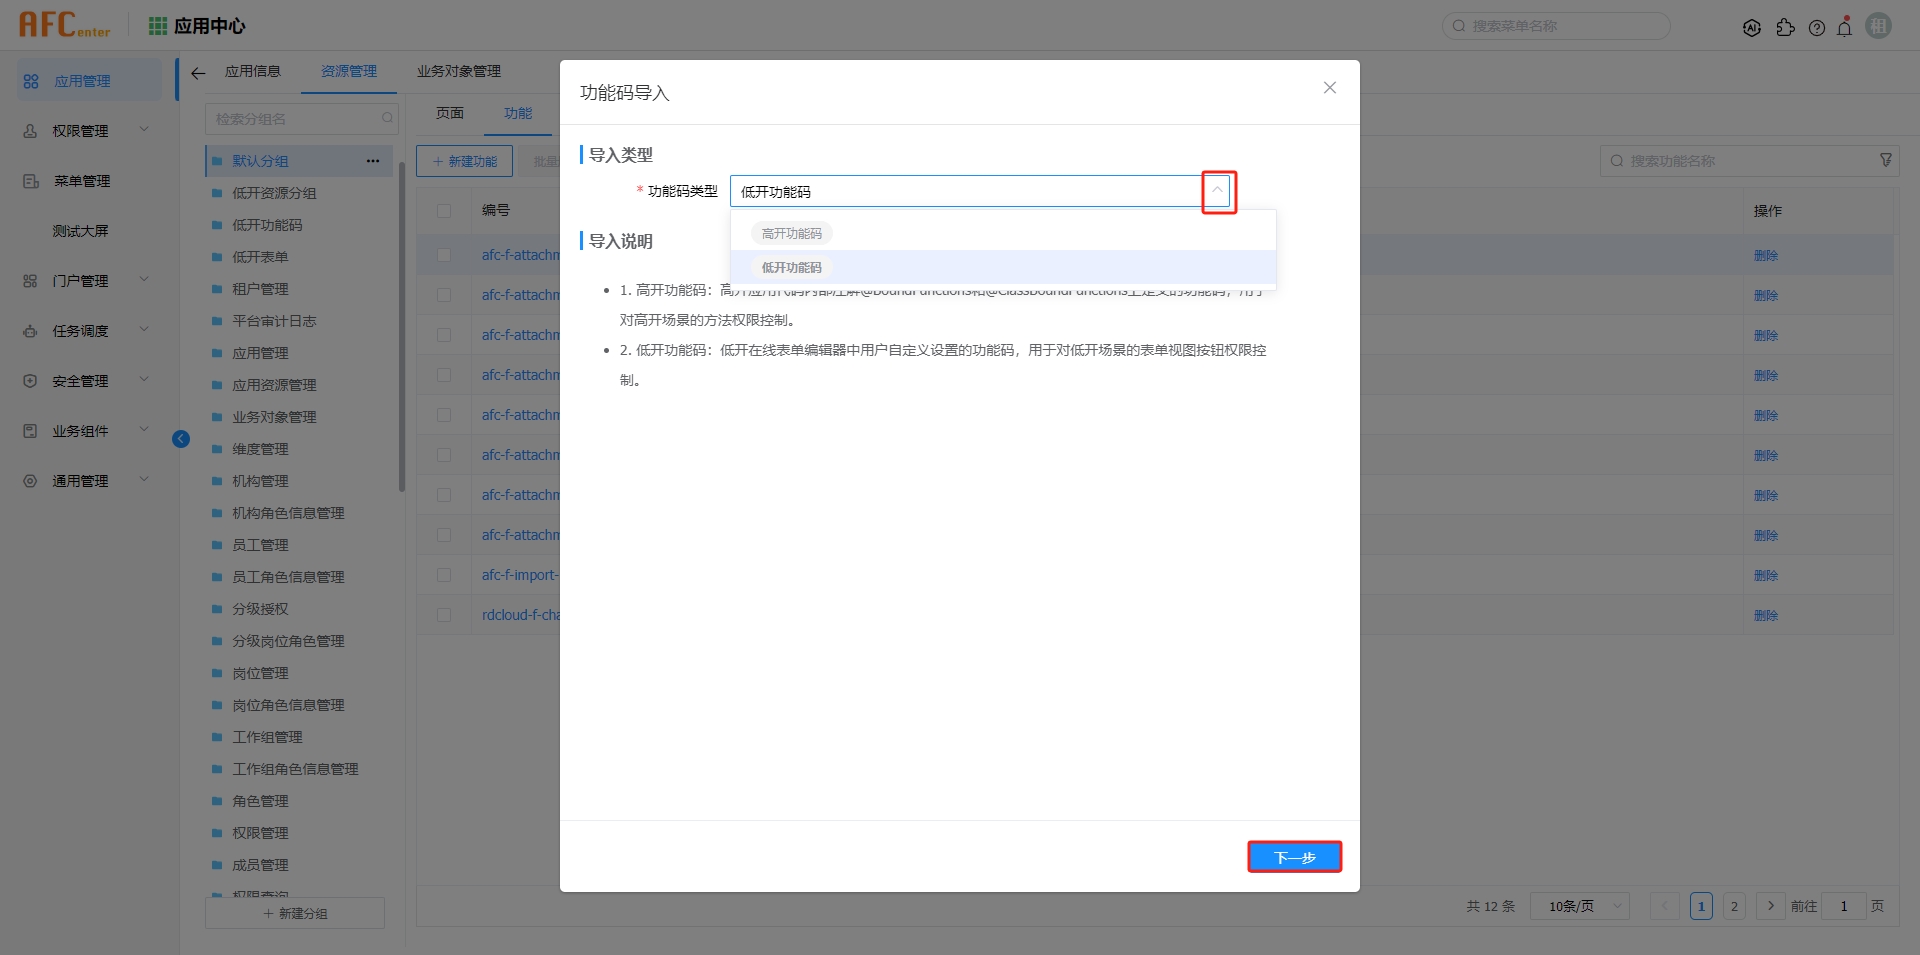1920x955 pixels.
Task: Click the filter funnel icon beside 搜索功能名称
Action: pos(1885,160)
